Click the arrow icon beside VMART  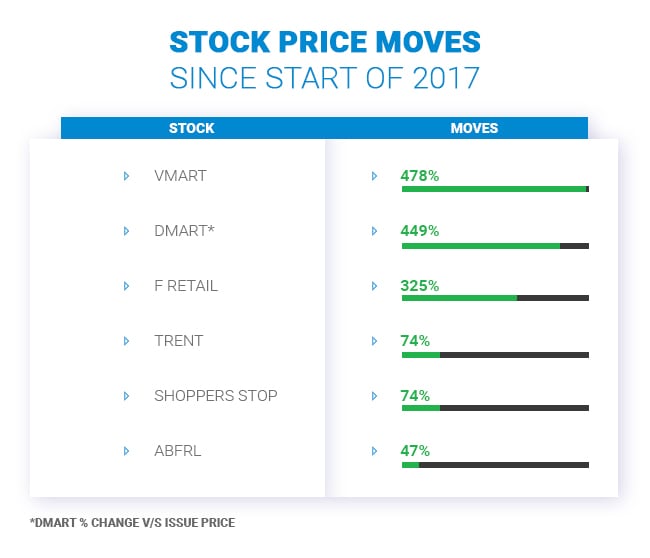pyautogui.click(x=126, y=176)
